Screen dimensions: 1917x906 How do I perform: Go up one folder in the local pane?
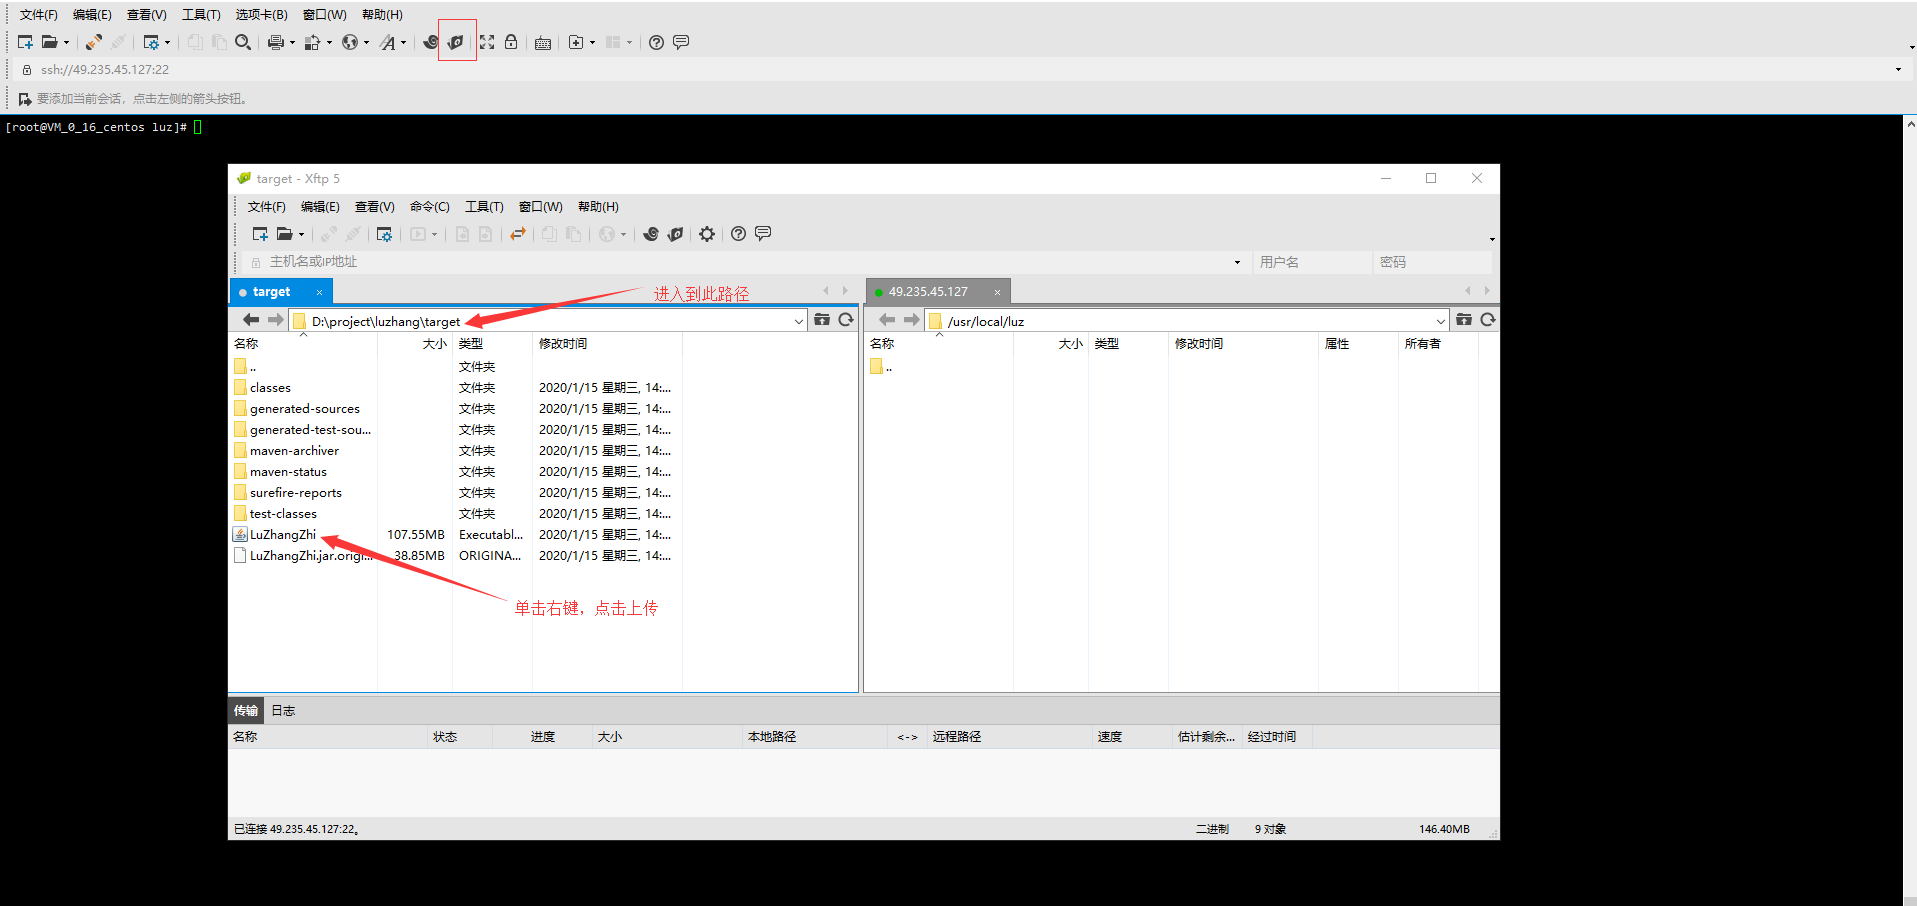click(822, 320)
